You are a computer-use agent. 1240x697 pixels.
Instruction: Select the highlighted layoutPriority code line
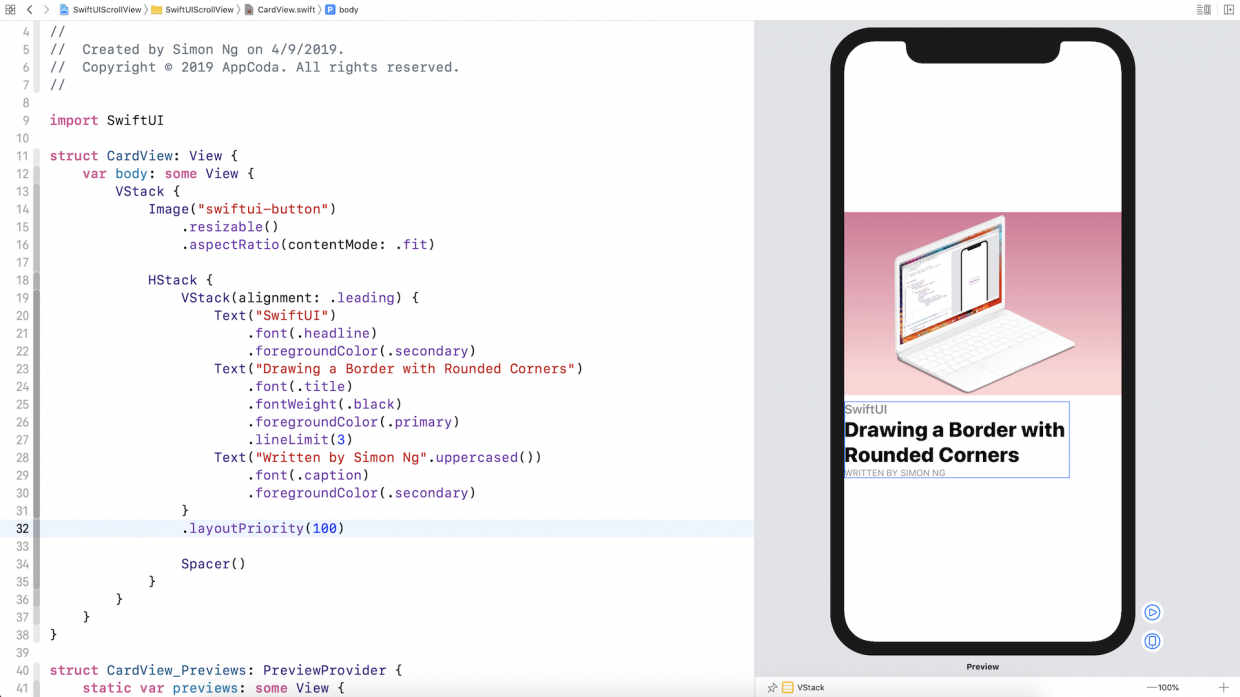point(265,528)
